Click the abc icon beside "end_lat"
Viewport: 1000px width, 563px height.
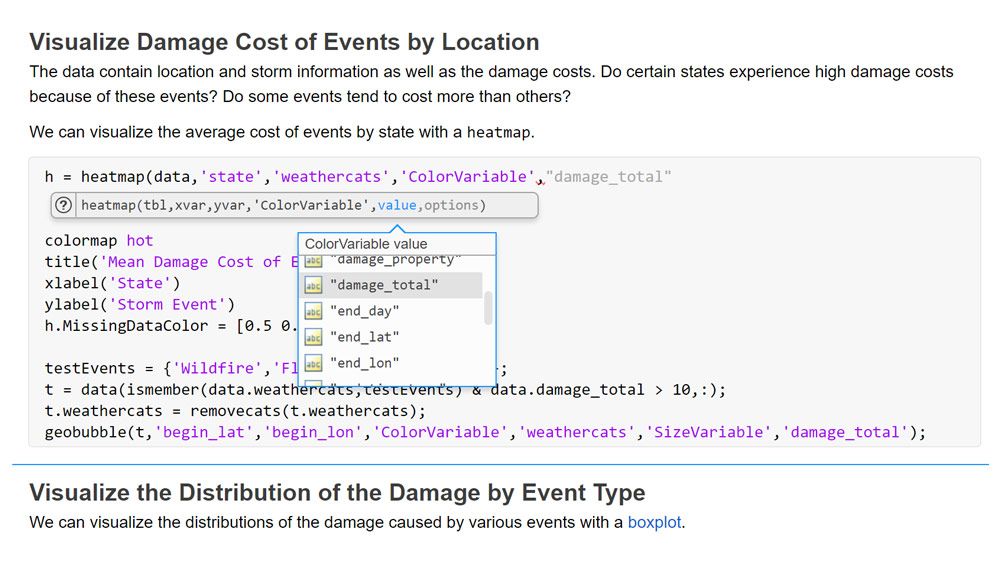coord(313,337)
